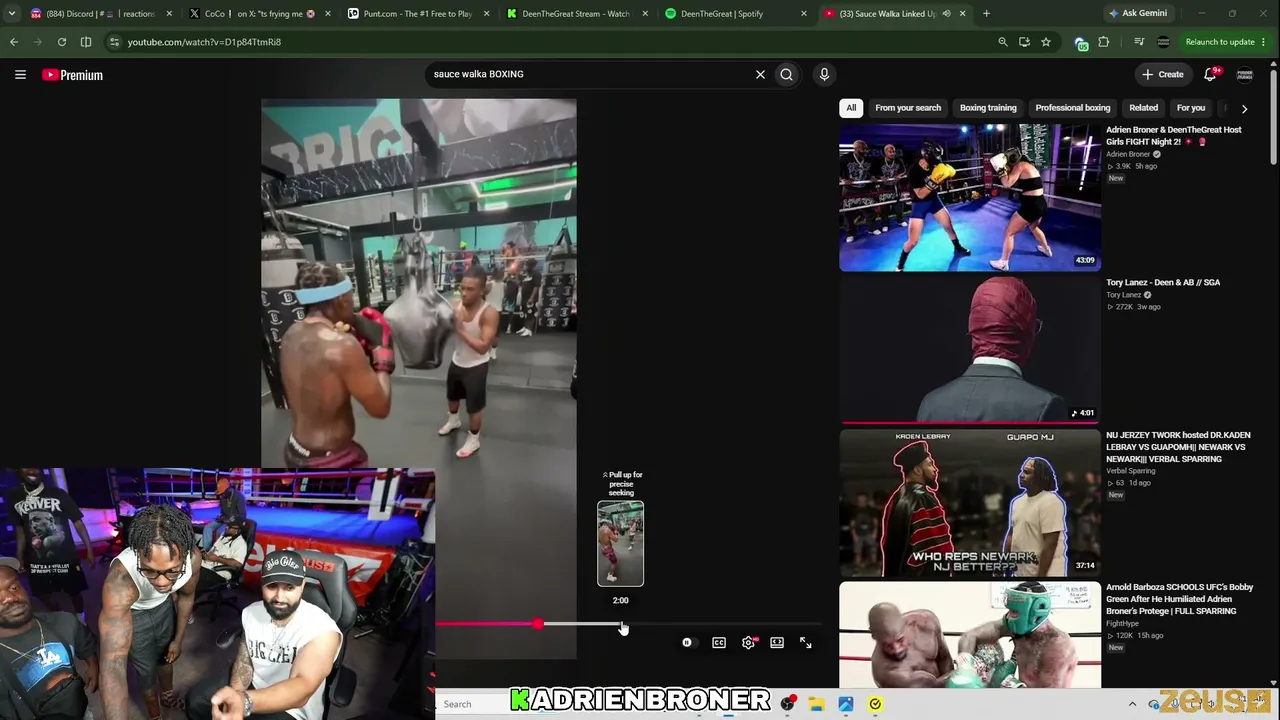Open 'Adrien Broner & DeenTheGreat Host' video title
The width and height of the screenshot is (1280, 720).
[x=1174, y=136]
